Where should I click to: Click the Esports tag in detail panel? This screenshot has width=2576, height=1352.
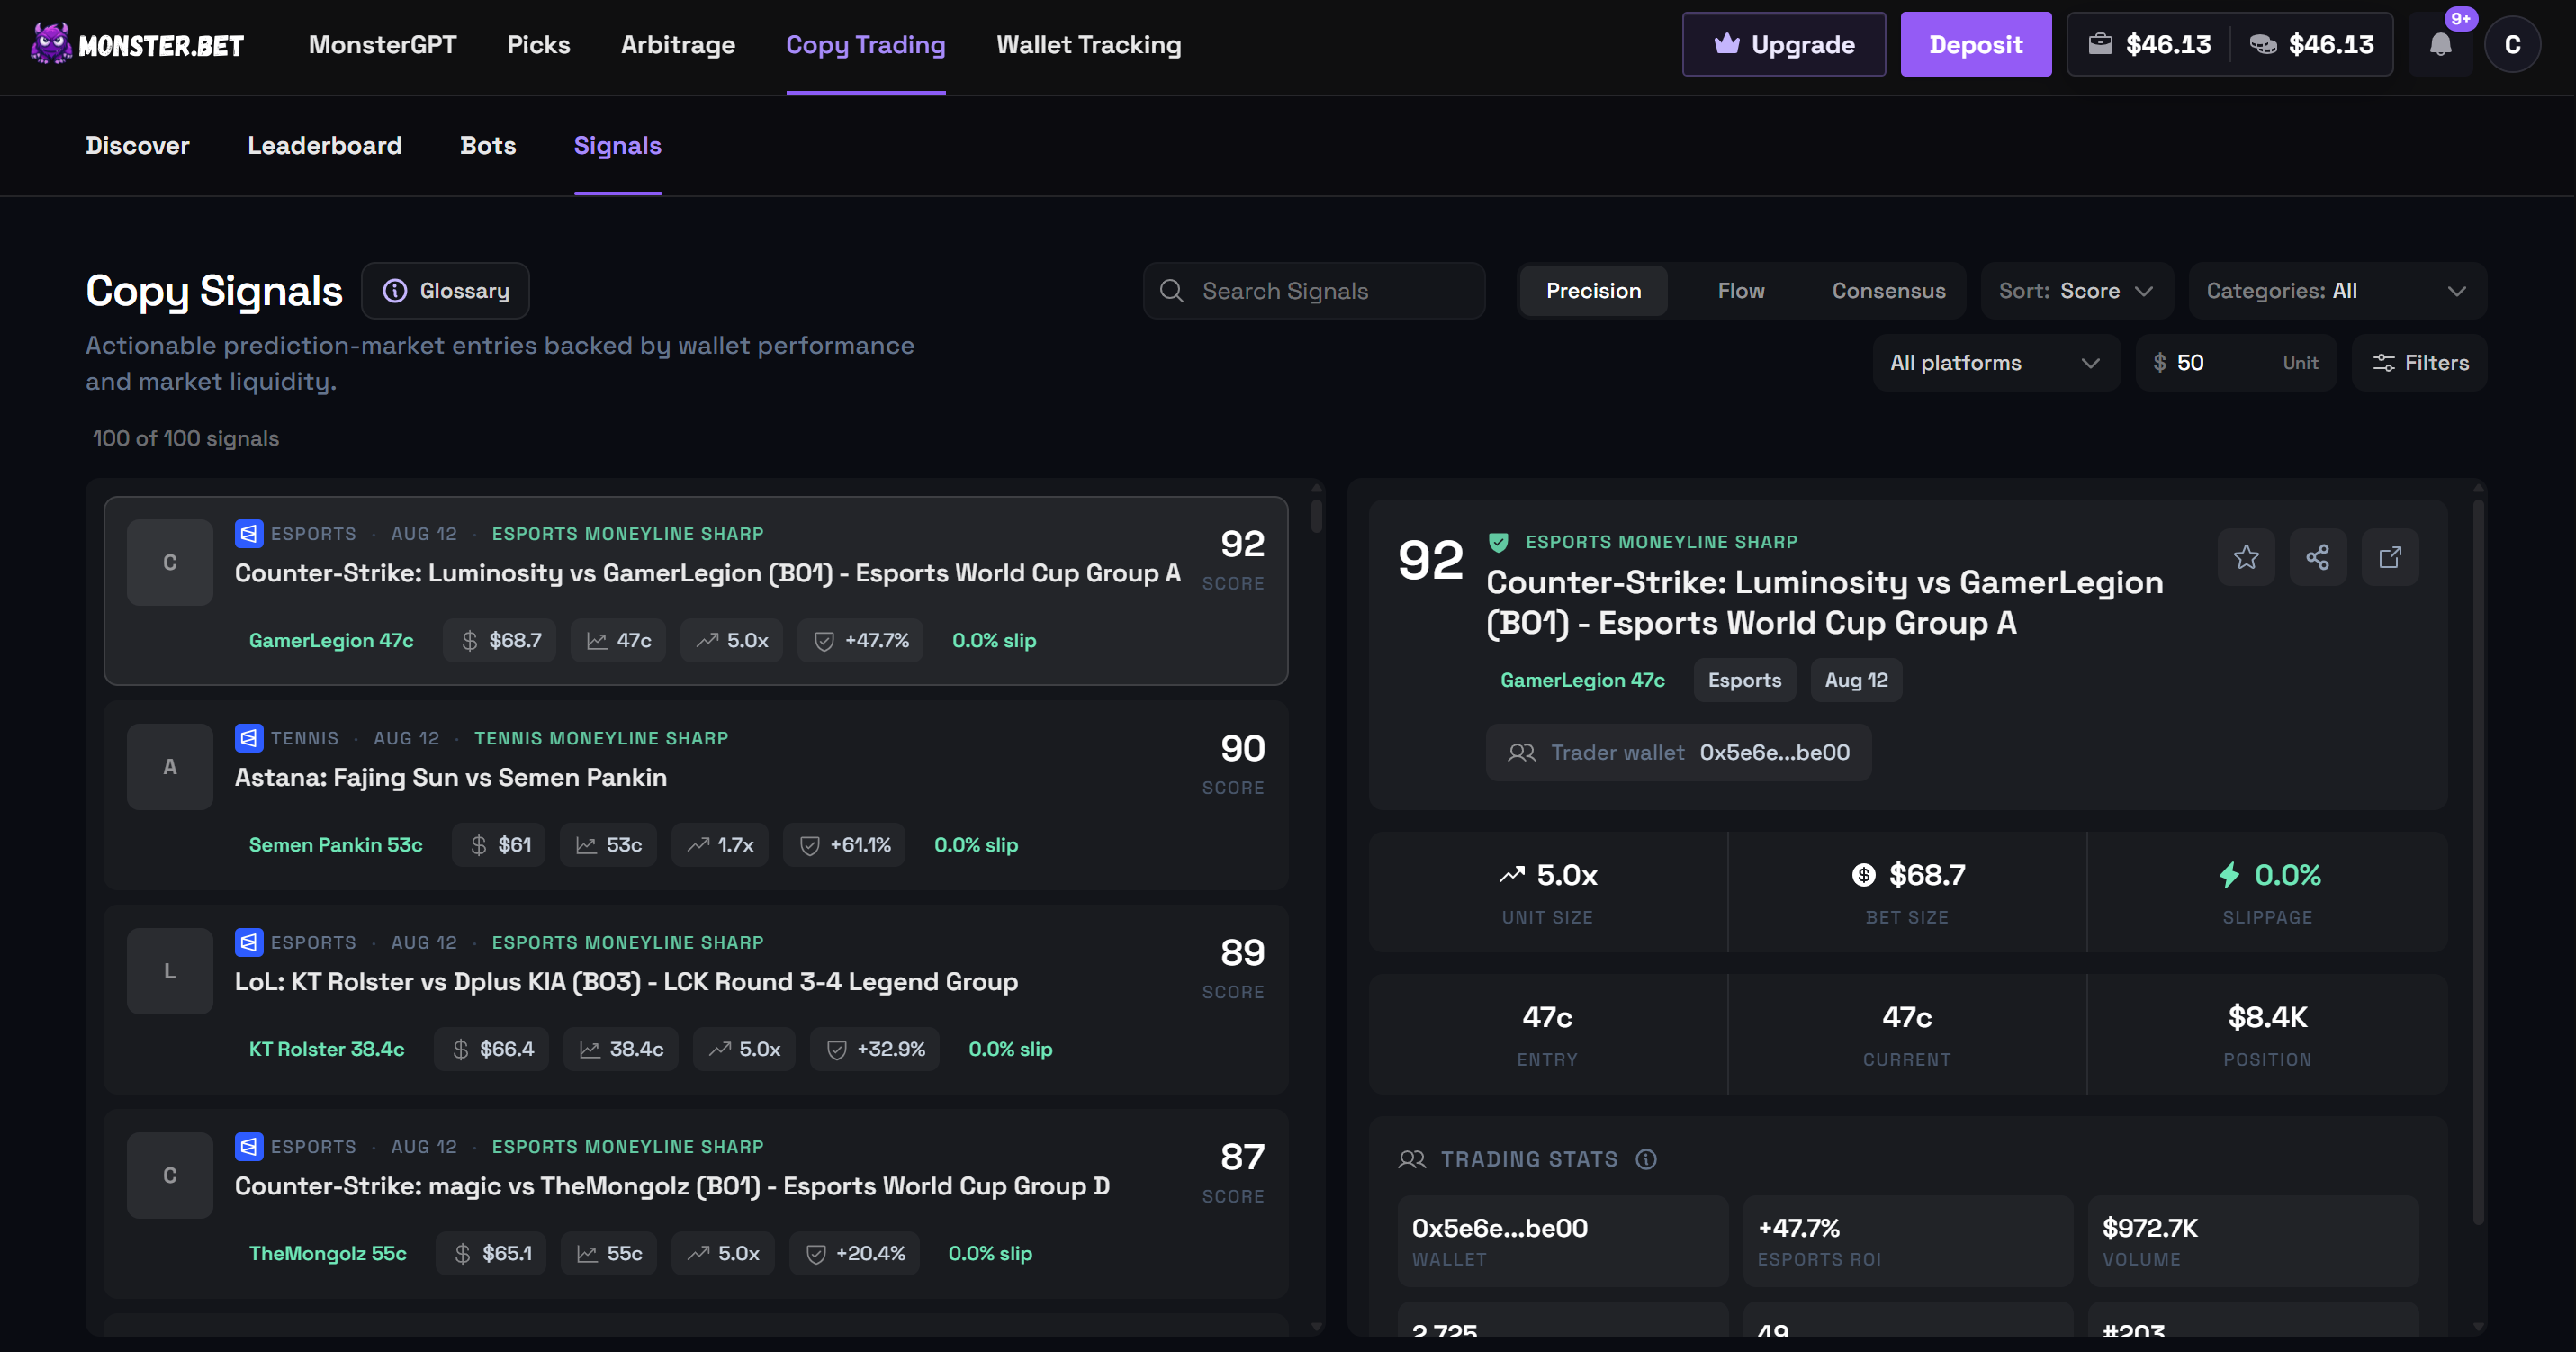(1744, 680)
